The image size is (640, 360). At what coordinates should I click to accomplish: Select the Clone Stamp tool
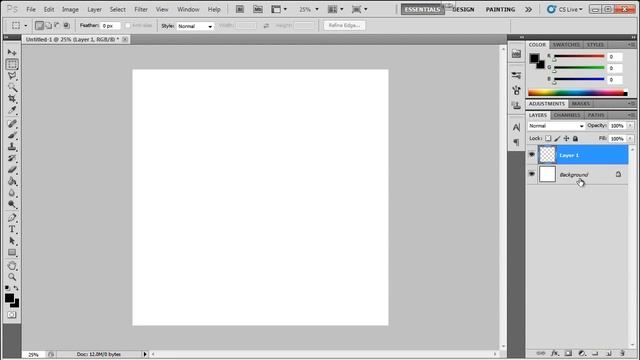[12, 147]
